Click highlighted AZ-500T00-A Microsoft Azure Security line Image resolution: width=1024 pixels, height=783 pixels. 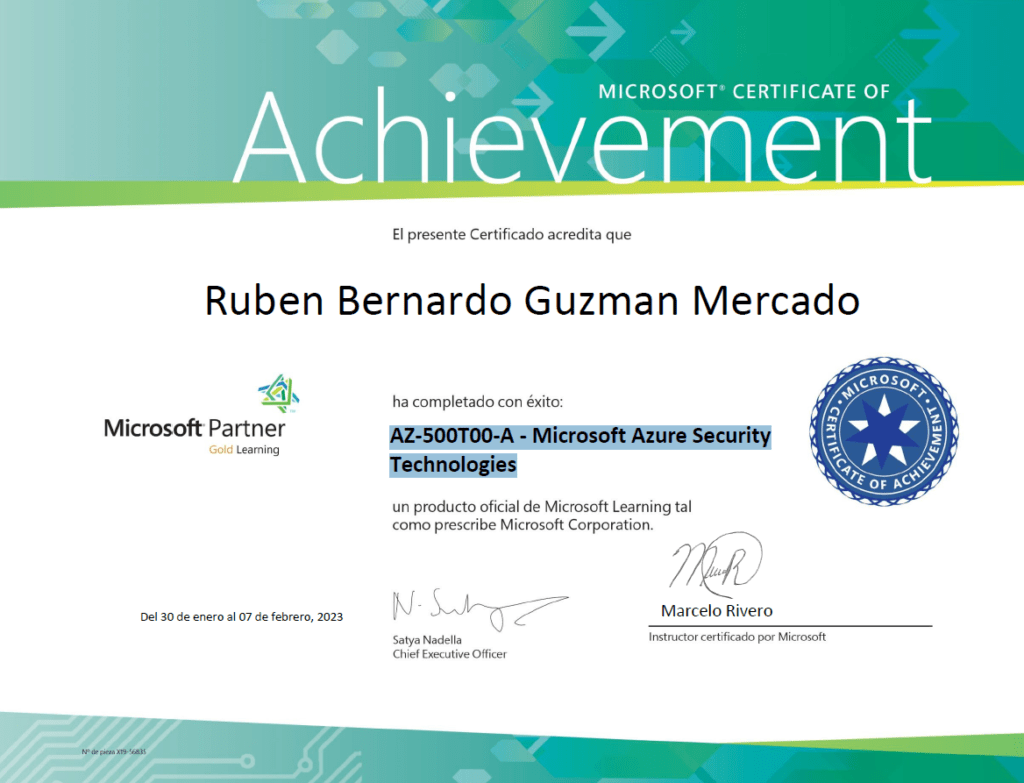tap(580, 436)
